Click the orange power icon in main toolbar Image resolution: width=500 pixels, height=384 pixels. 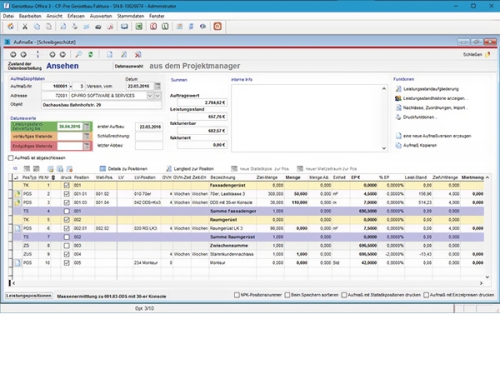pyautogui.click(x=218, y=26)
